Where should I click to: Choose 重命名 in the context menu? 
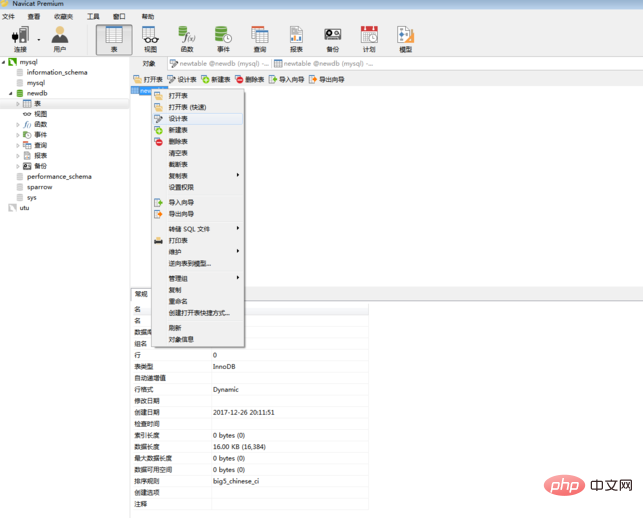(x=198, y=301)
